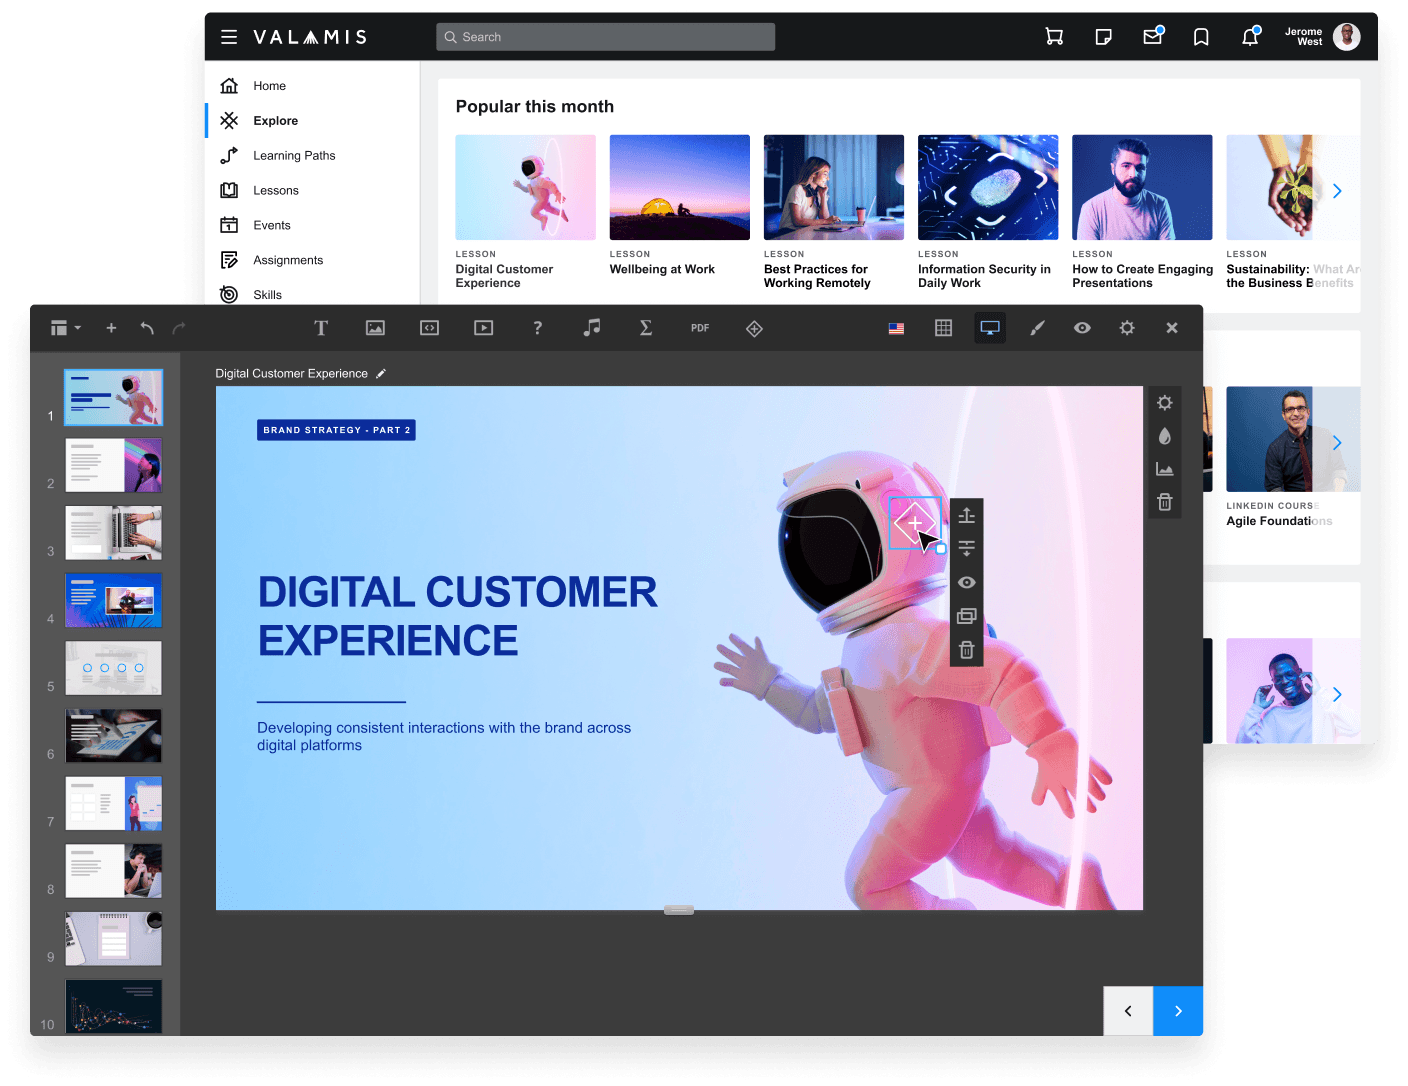Toggle hotspot element visibility eye

click(x=967, y=582)
